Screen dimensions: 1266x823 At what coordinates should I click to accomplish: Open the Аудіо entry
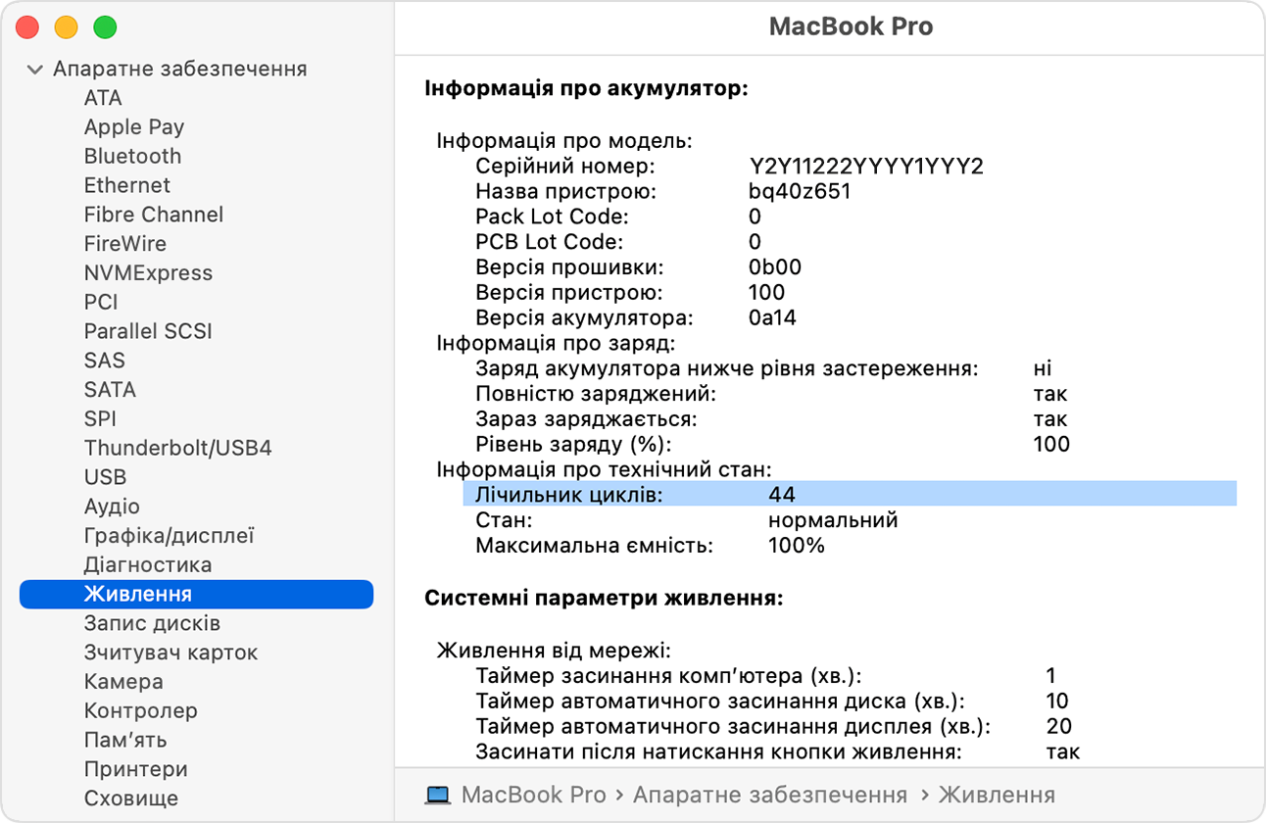(x=112, y=506)
